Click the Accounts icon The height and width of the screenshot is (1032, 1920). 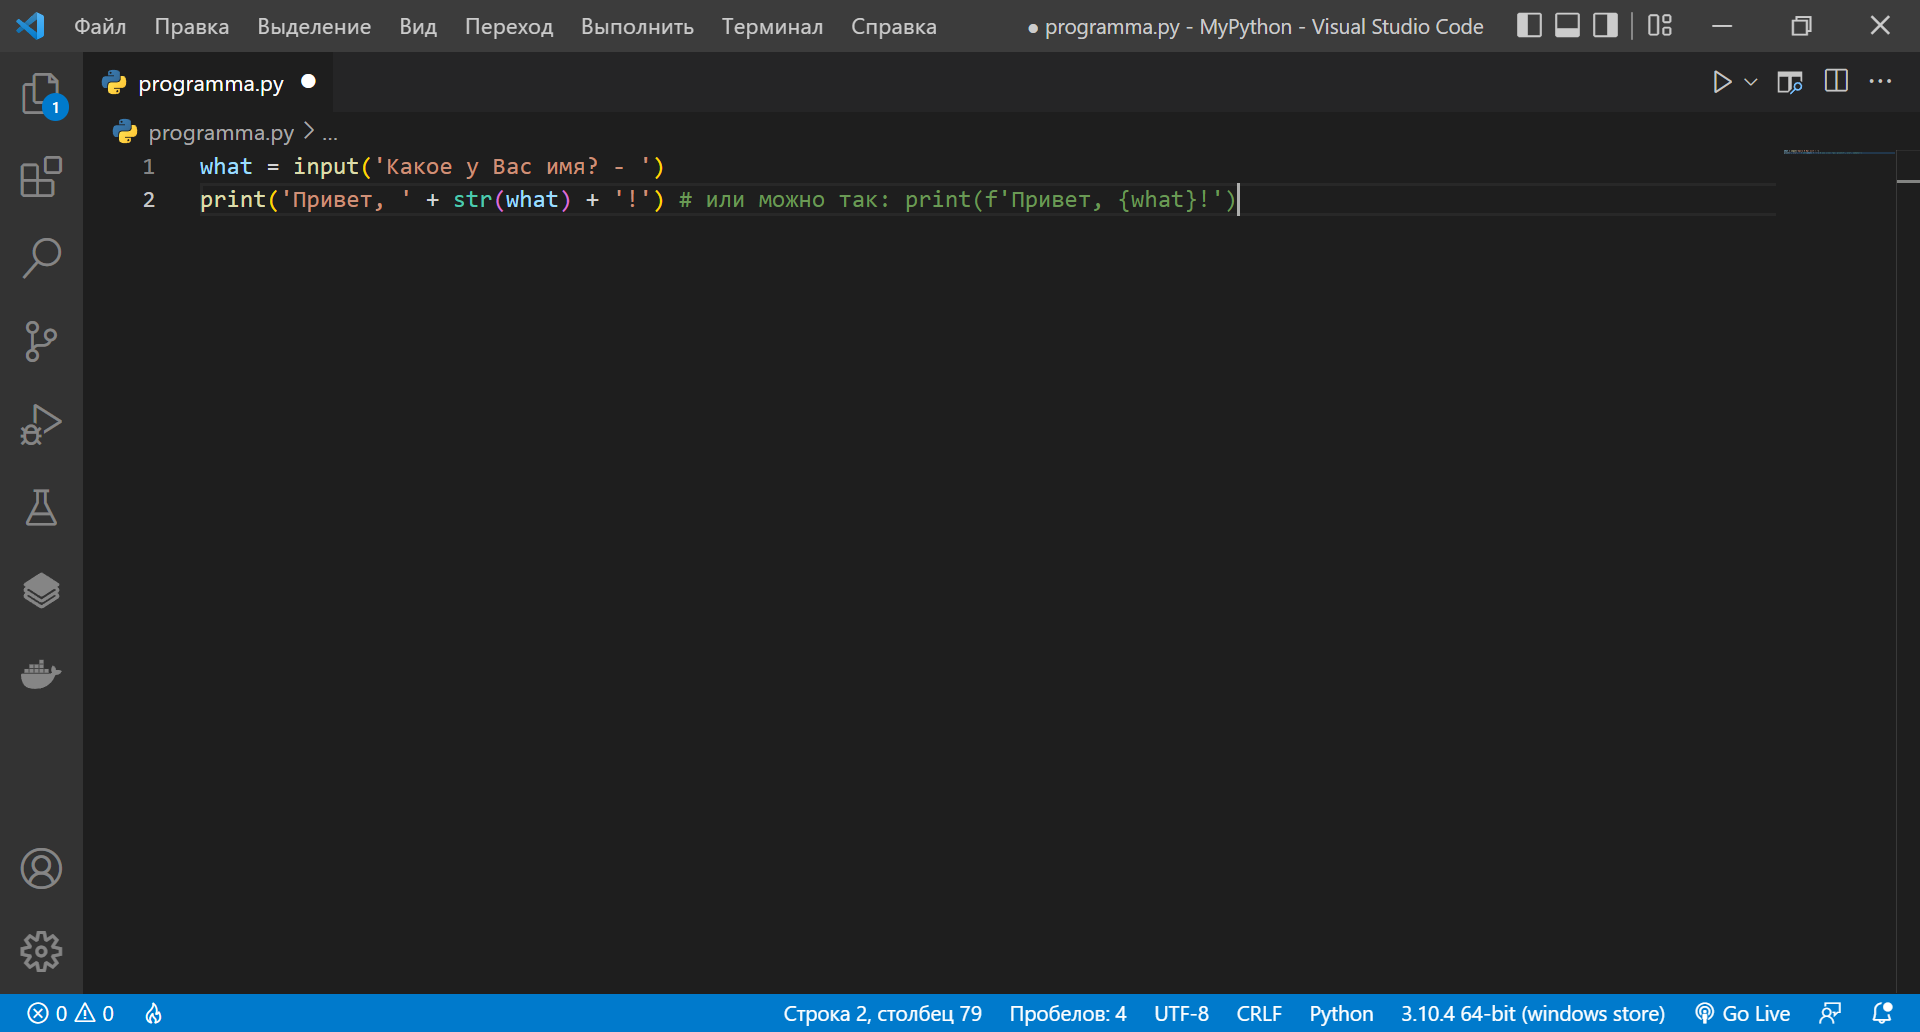41,869
